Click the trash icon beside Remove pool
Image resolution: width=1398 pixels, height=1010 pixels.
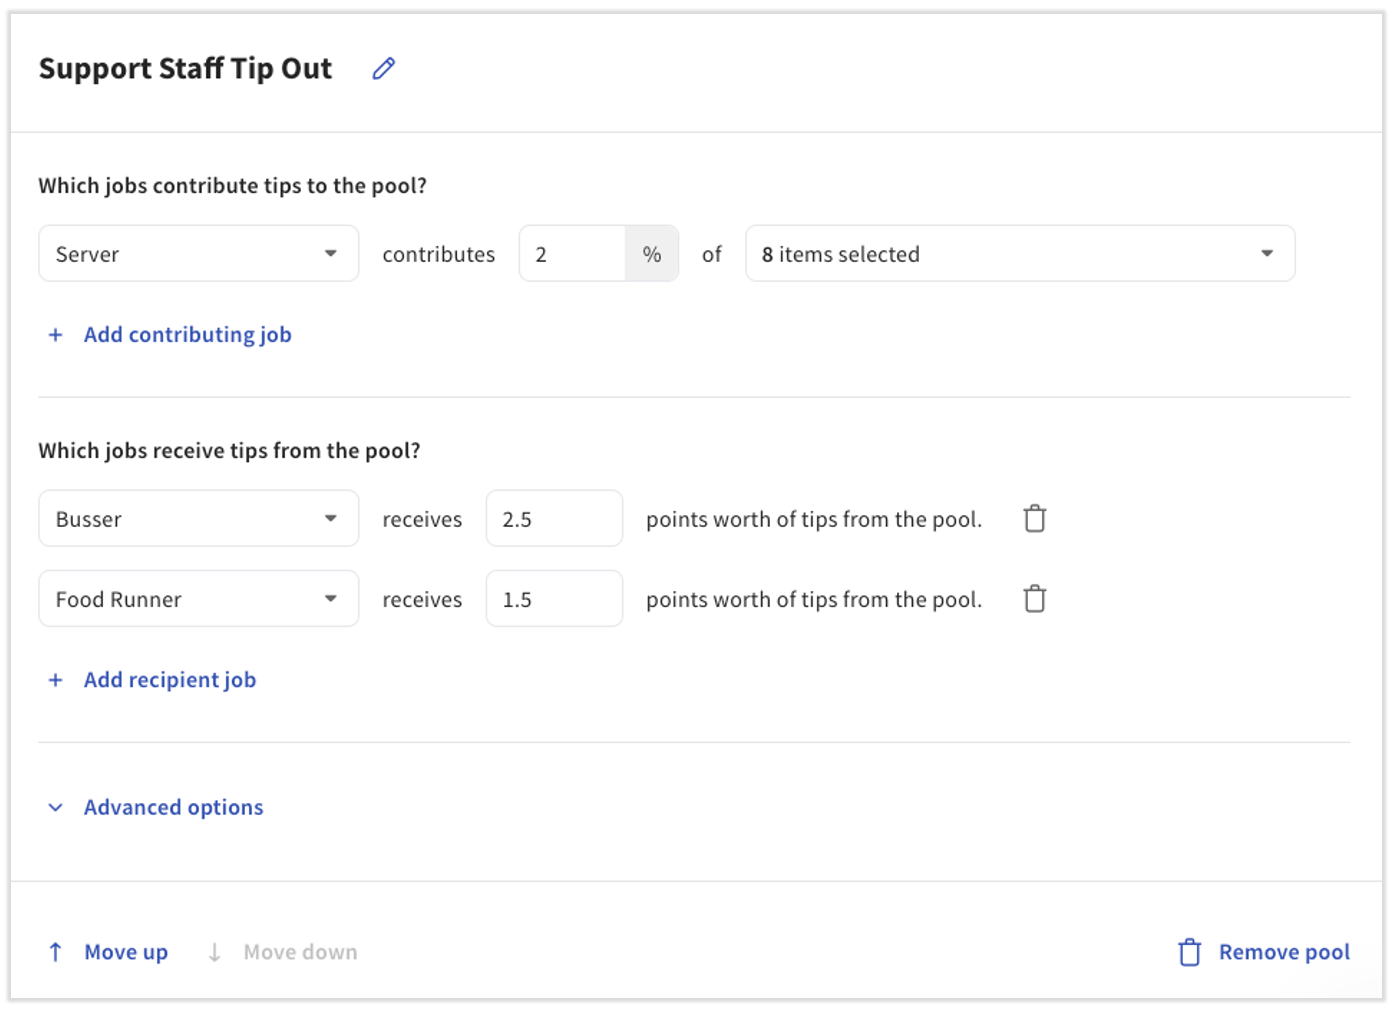(1189, 952)
